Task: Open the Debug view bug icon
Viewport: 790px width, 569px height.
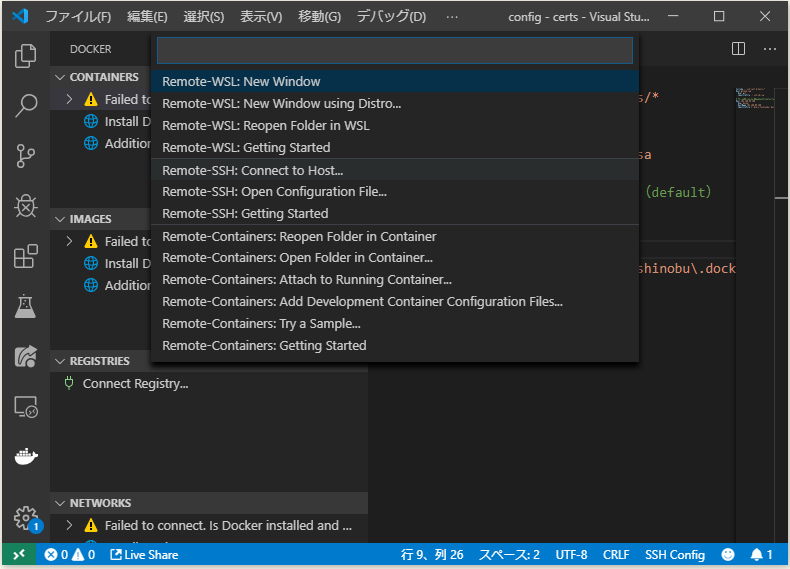Action: click(x=25, y=206)
